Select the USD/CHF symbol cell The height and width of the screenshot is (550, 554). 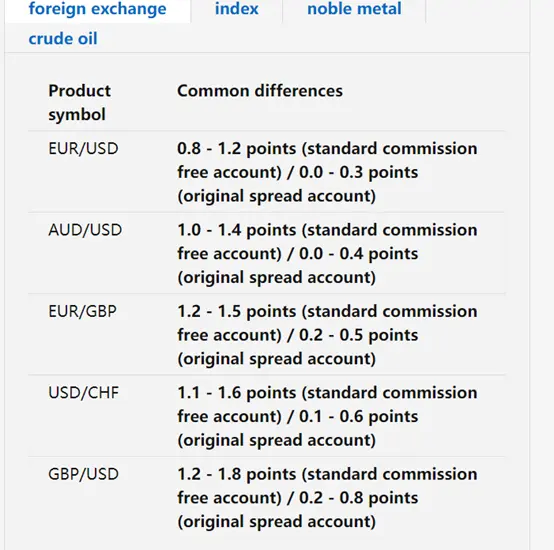coord(83,393)
